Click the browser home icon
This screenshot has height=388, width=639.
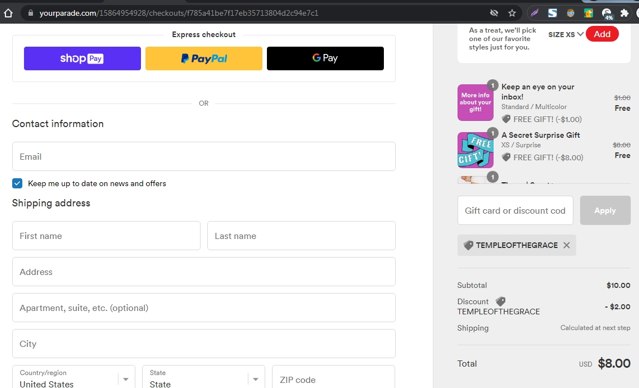[x=8, y=13]
